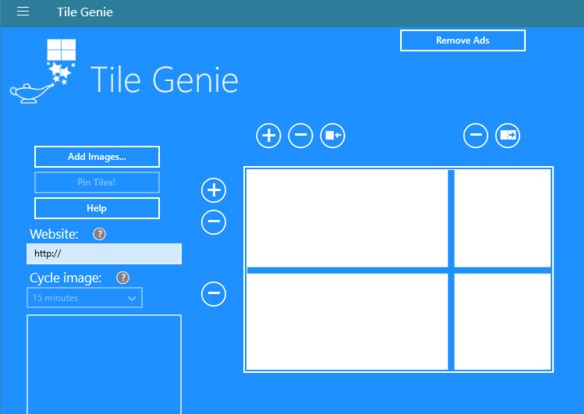The image size is (584, 414).
Task: Open the Help button
Action: click(97, 208)
